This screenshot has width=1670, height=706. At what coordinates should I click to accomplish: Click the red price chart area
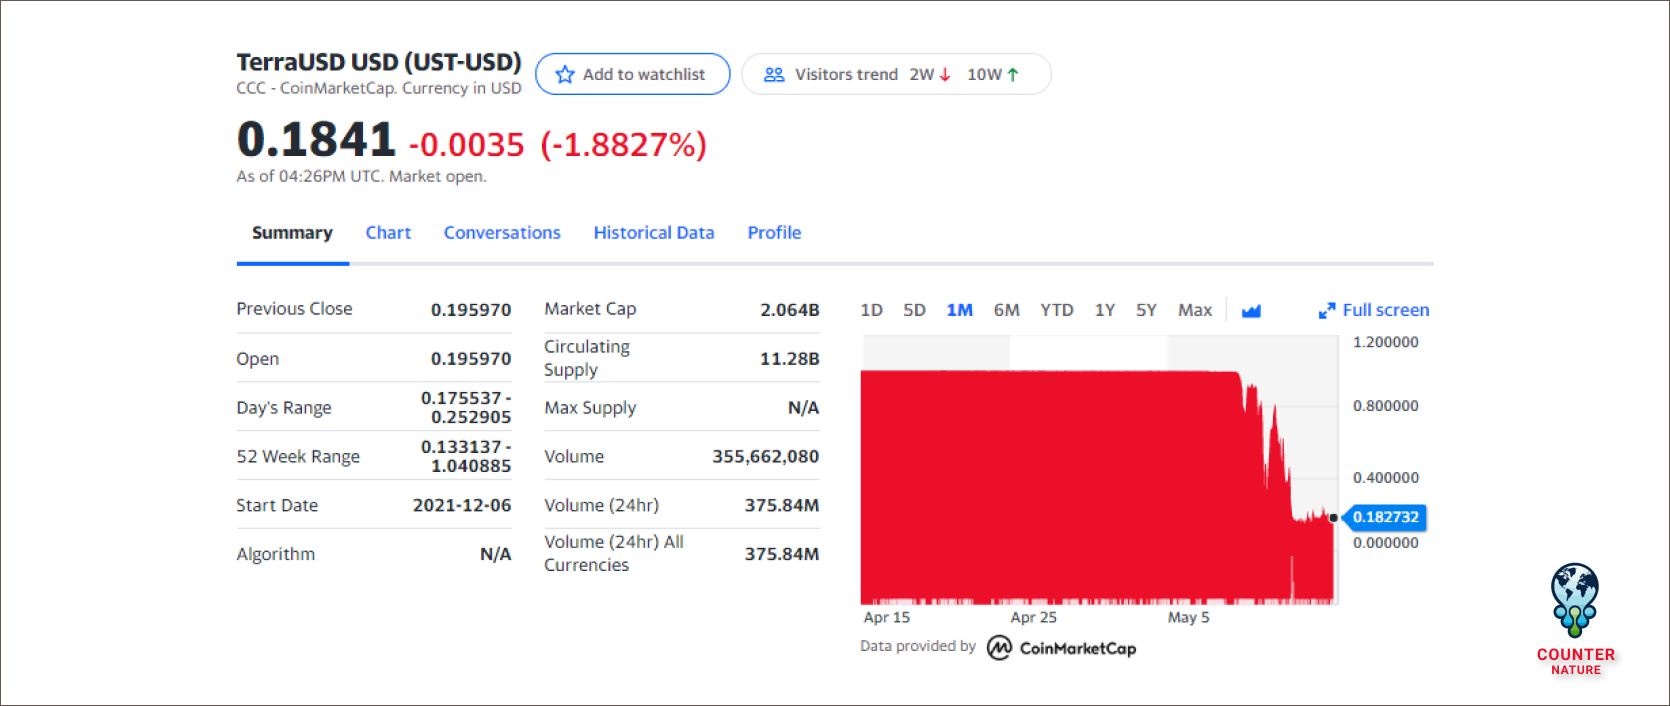tap(1097, 487)
